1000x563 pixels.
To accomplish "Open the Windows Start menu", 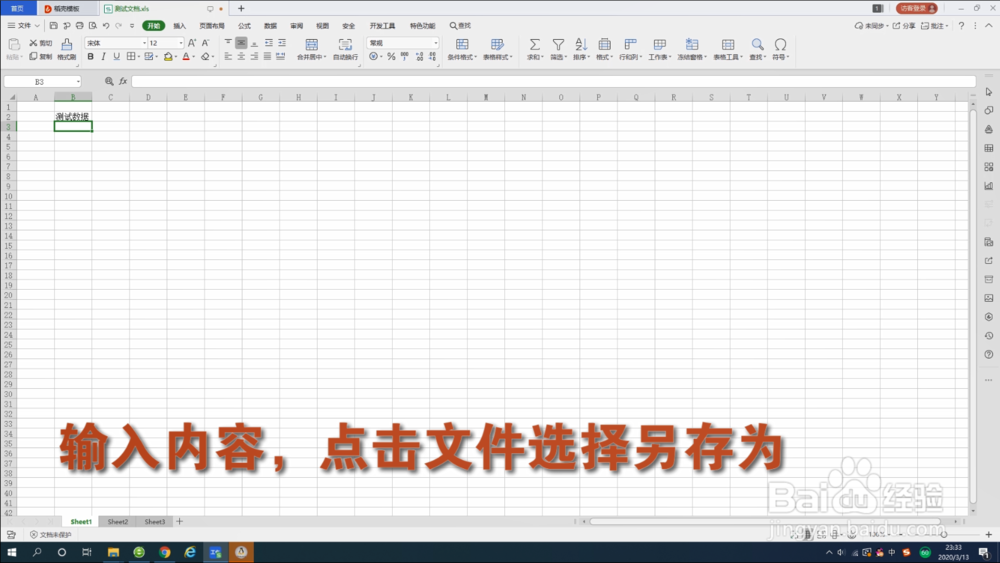I will coord(11,552).
